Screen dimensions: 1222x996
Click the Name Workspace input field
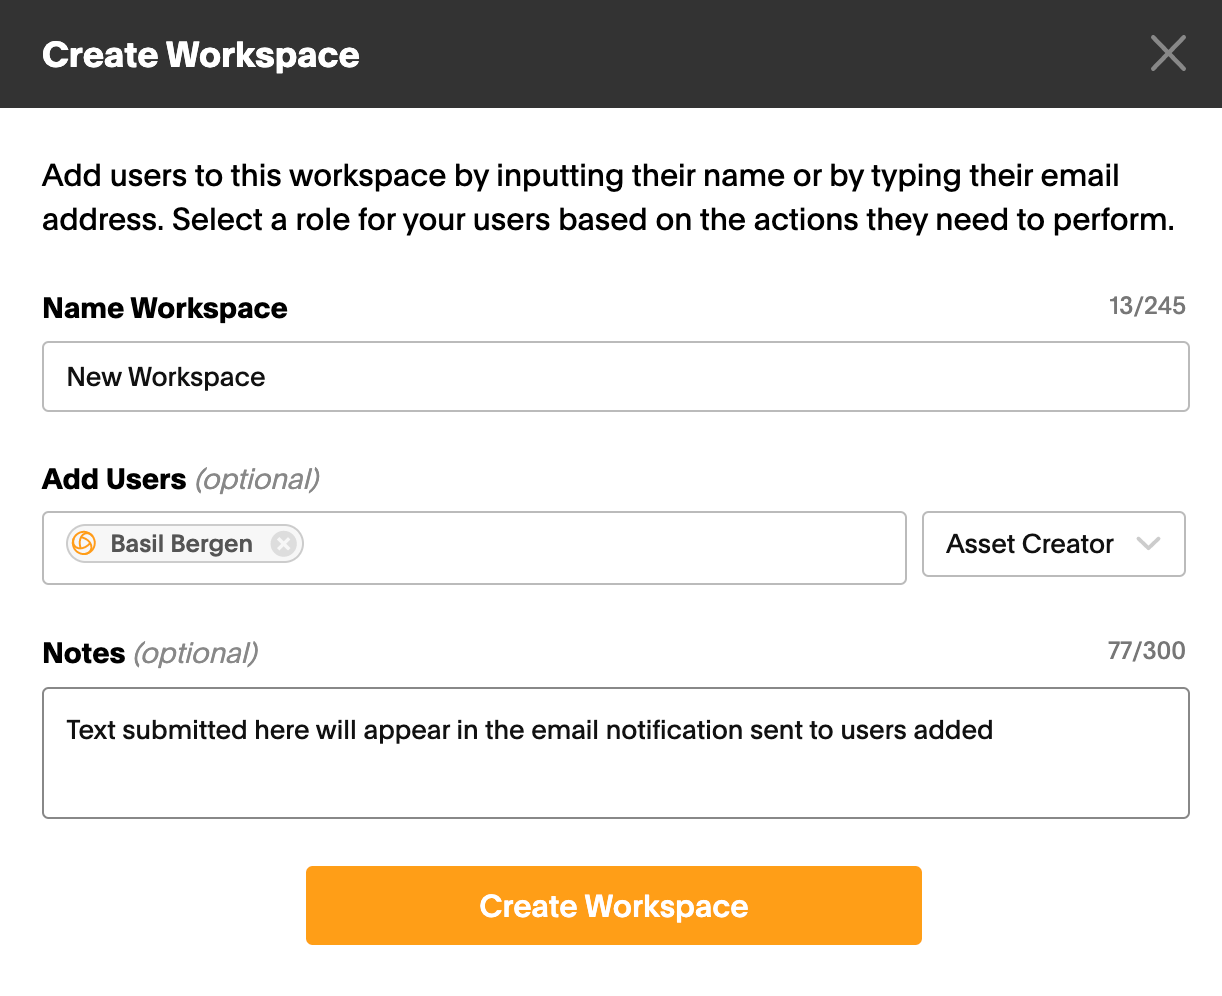(x=616, y=377)
